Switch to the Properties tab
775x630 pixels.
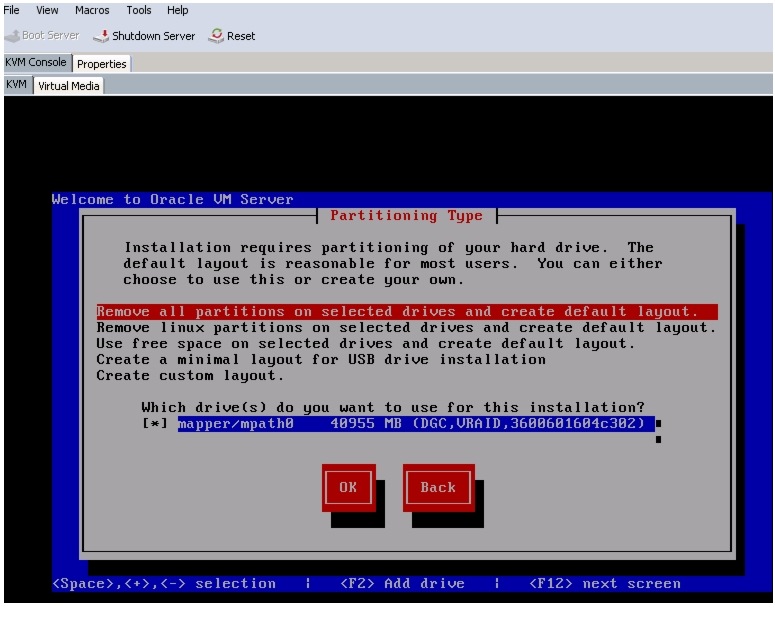click(x=101, y=64)
